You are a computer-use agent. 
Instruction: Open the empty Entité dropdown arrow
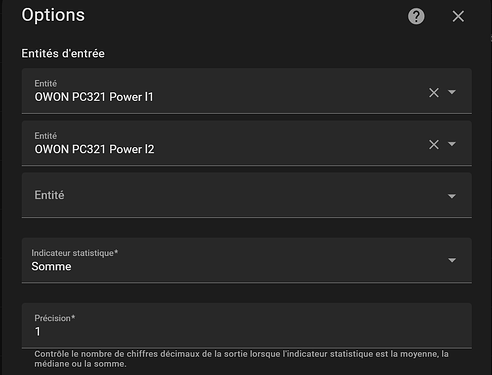452,196
